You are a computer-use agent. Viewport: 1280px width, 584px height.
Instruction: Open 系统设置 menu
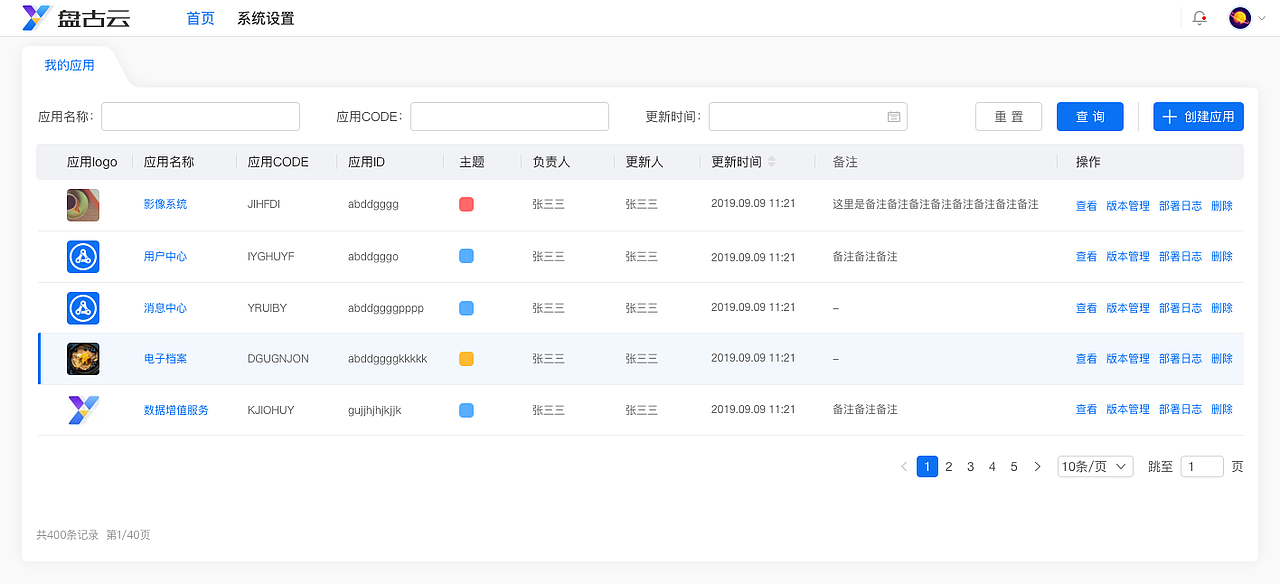[x=266, y=18]
